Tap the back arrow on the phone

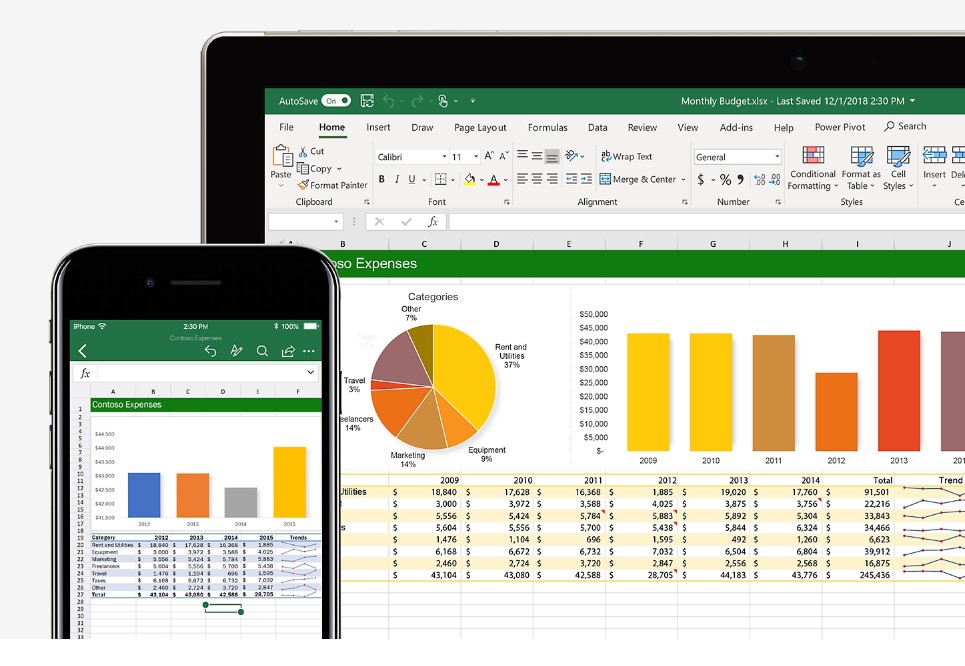(x=83, y=351)
